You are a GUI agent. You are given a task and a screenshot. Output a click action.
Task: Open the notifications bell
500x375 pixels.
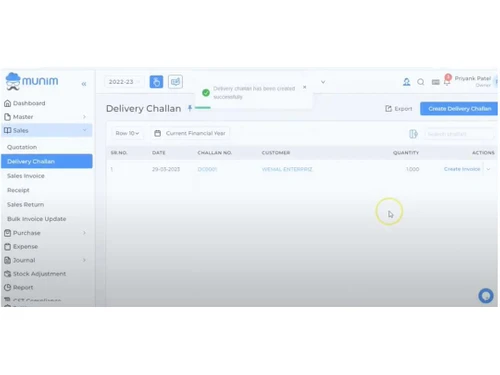[x=447, y=81]
